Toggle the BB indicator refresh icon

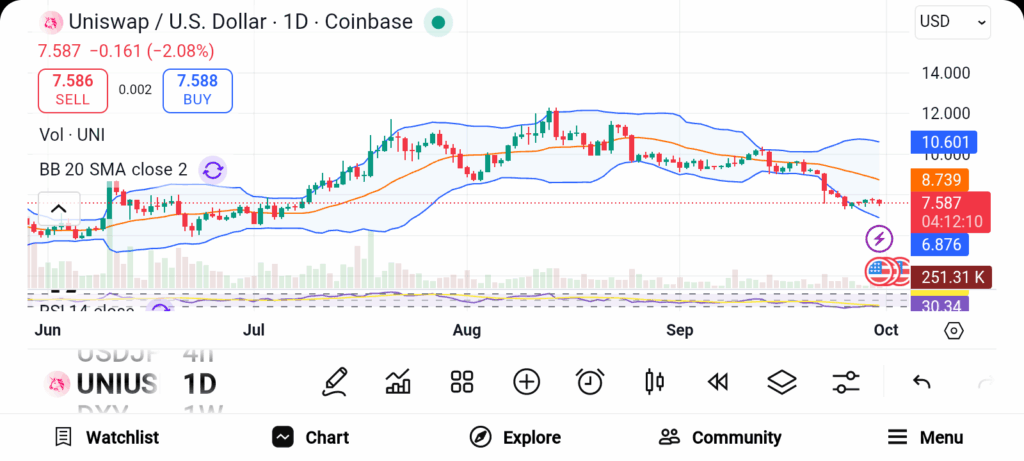pyautogui.click(x=212, y=170)
